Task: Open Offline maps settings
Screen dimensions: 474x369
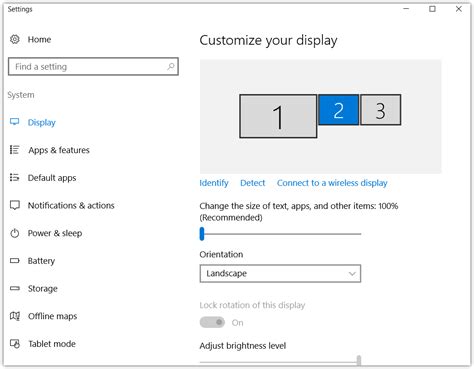Action: tap(52, 316)
